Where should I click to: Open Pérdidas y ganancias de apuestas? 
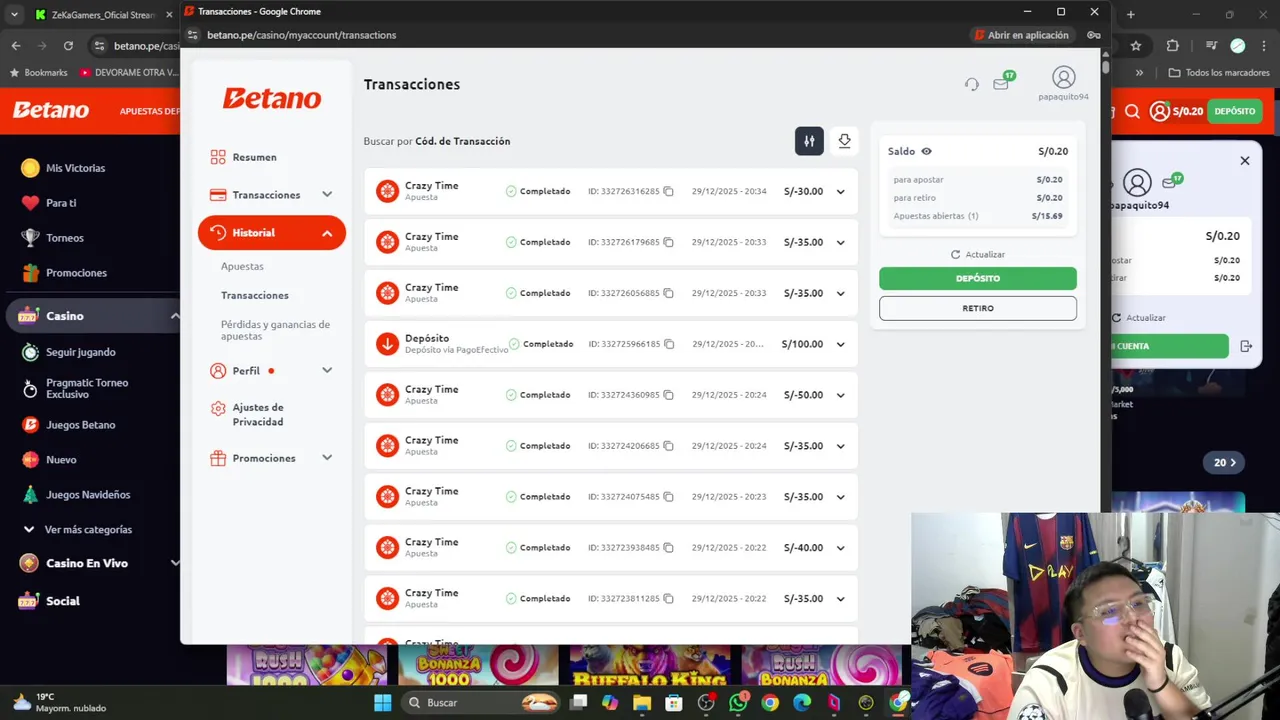pyautogui.click(x=275, y=330)
